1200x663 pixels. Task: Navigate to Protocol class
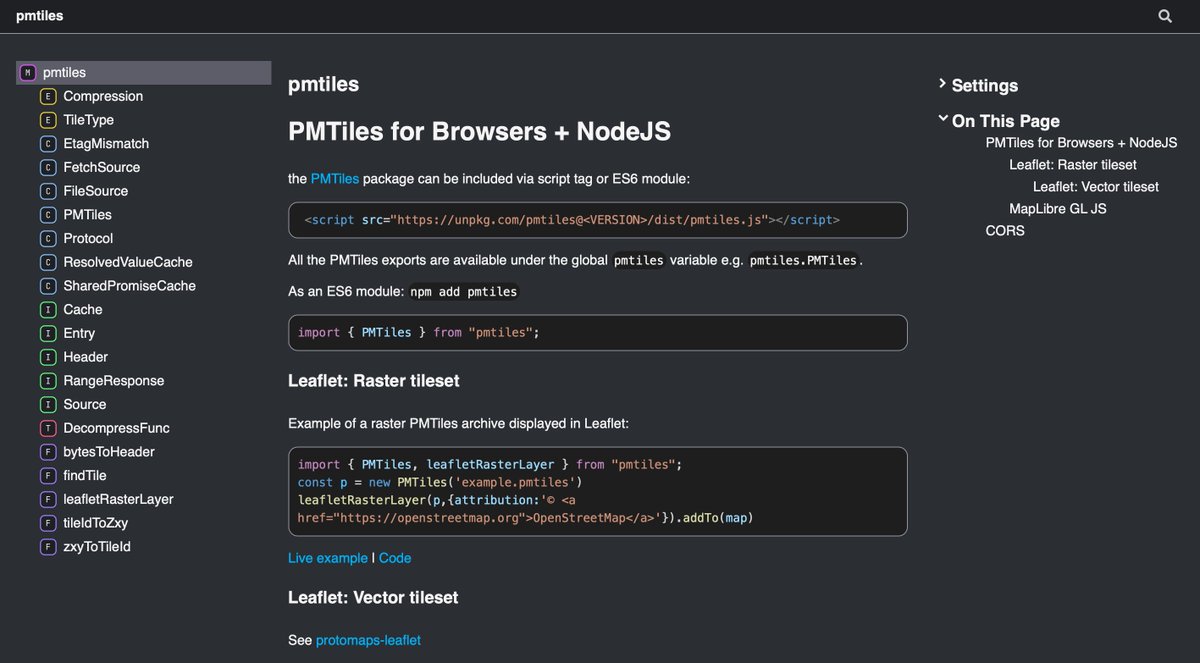(88, 238)
